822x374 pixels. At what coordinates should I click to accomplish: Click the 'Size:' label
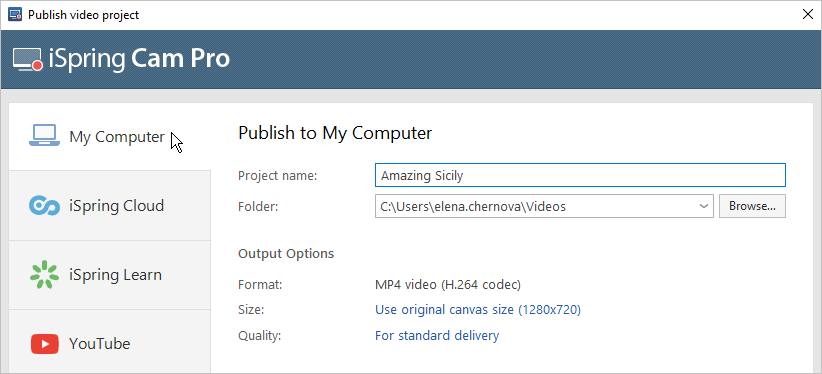point(251,310)
